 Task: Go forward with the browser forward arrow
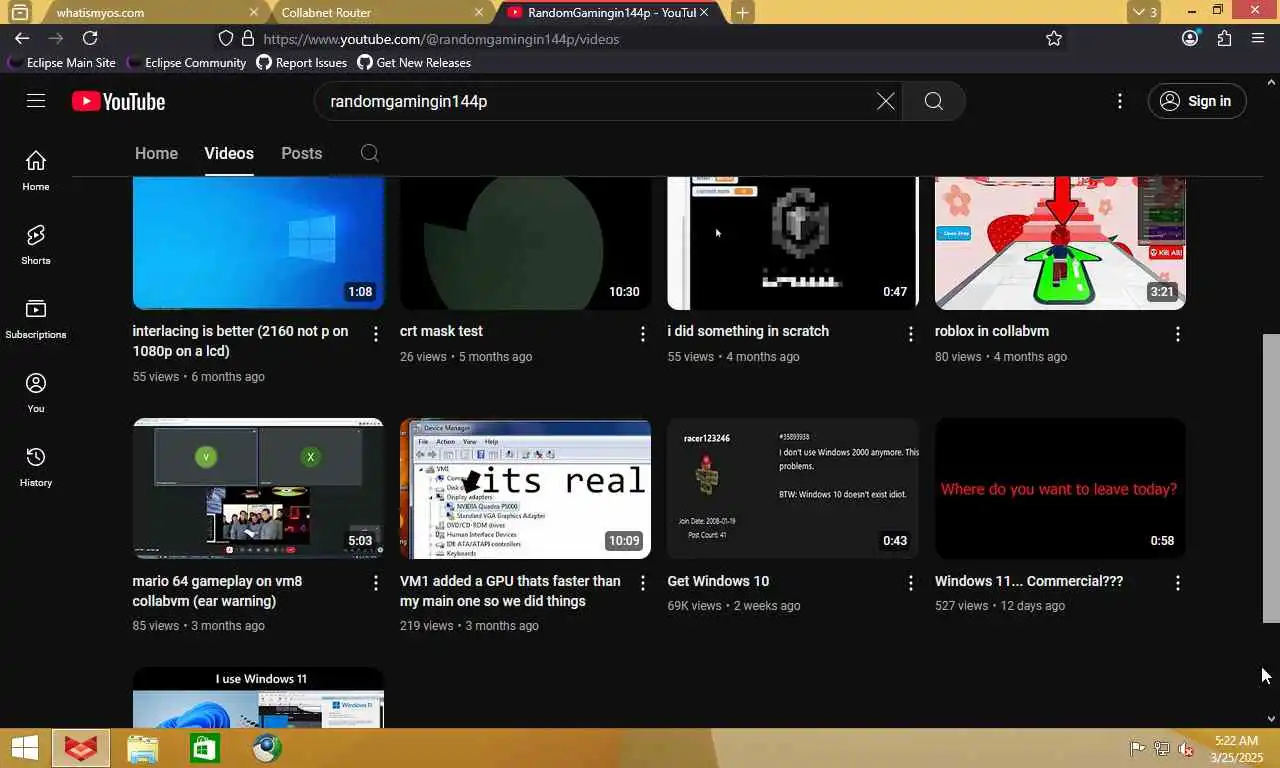[x=56, y=38]
